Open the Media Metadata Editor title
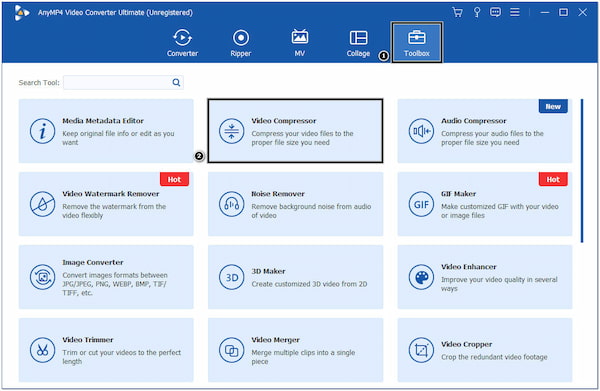The image size is (600, 391). point(103,121)
